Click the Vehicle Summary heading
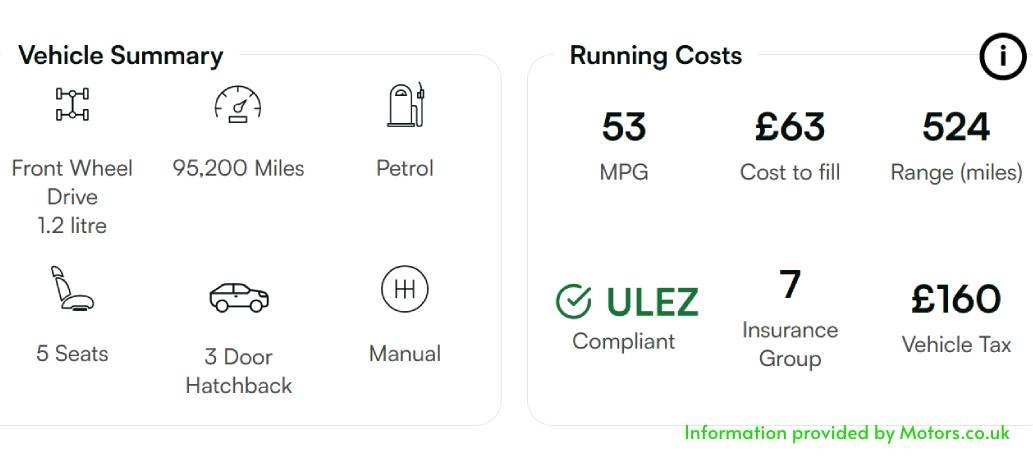This screenshot has width=1033, height=460. click(121, 55)
